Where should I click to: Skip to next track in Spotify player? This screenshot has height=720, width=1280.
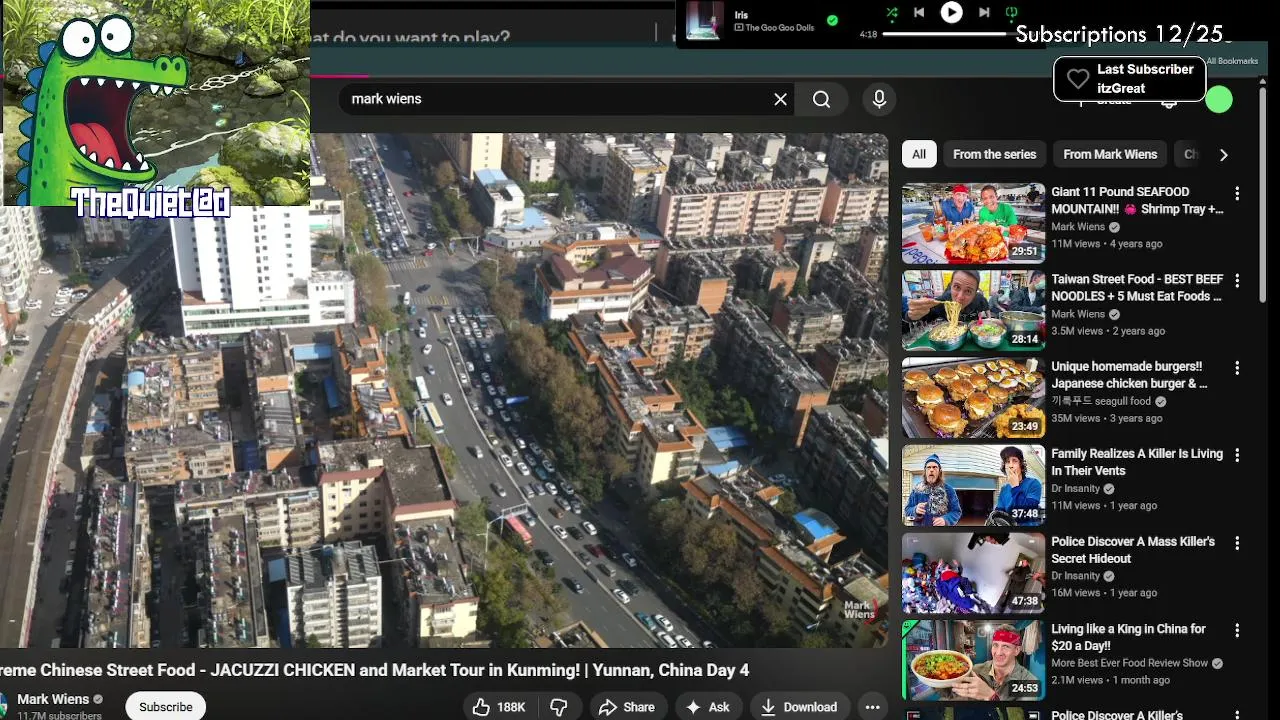click(x=984, y=12)
